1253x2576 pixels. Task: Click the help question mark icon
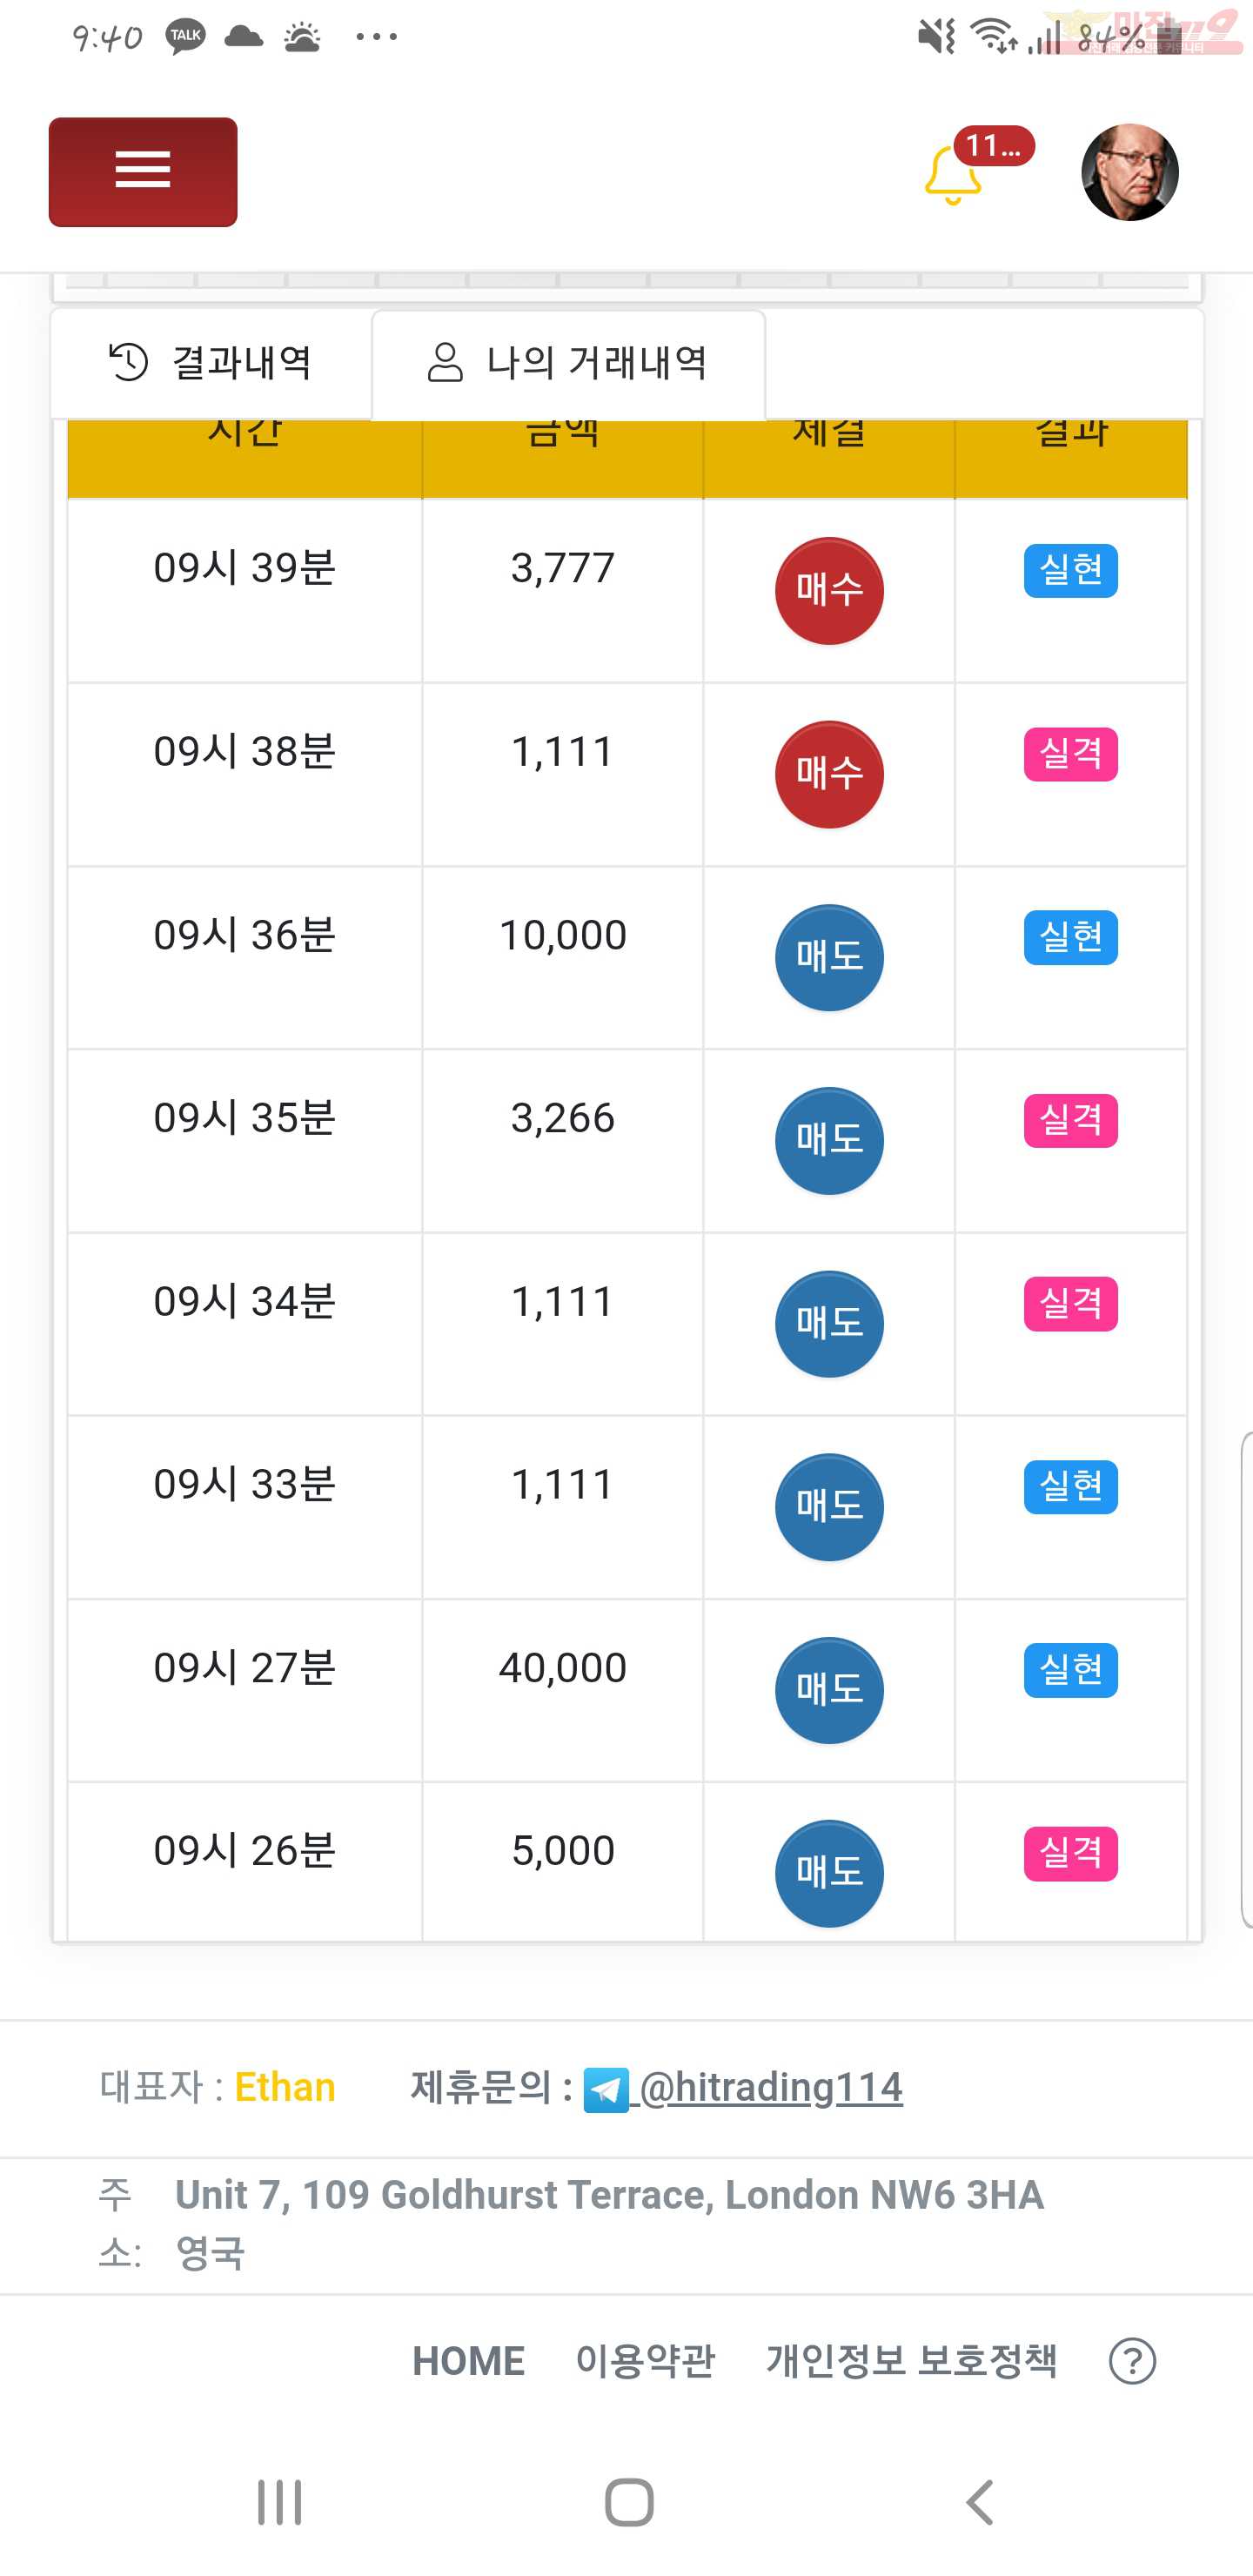1132,2361
